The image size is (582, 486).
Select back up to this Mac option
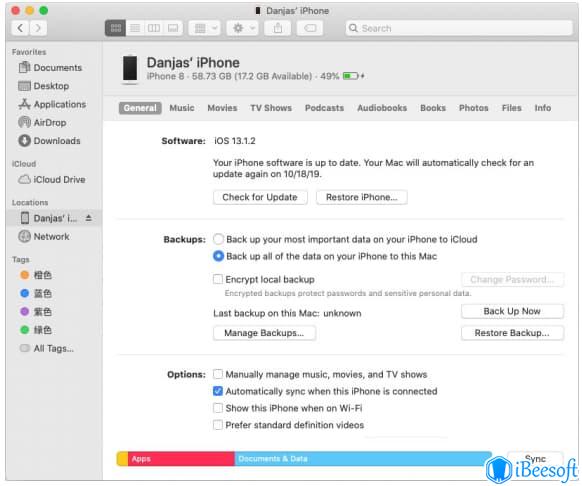218,256
